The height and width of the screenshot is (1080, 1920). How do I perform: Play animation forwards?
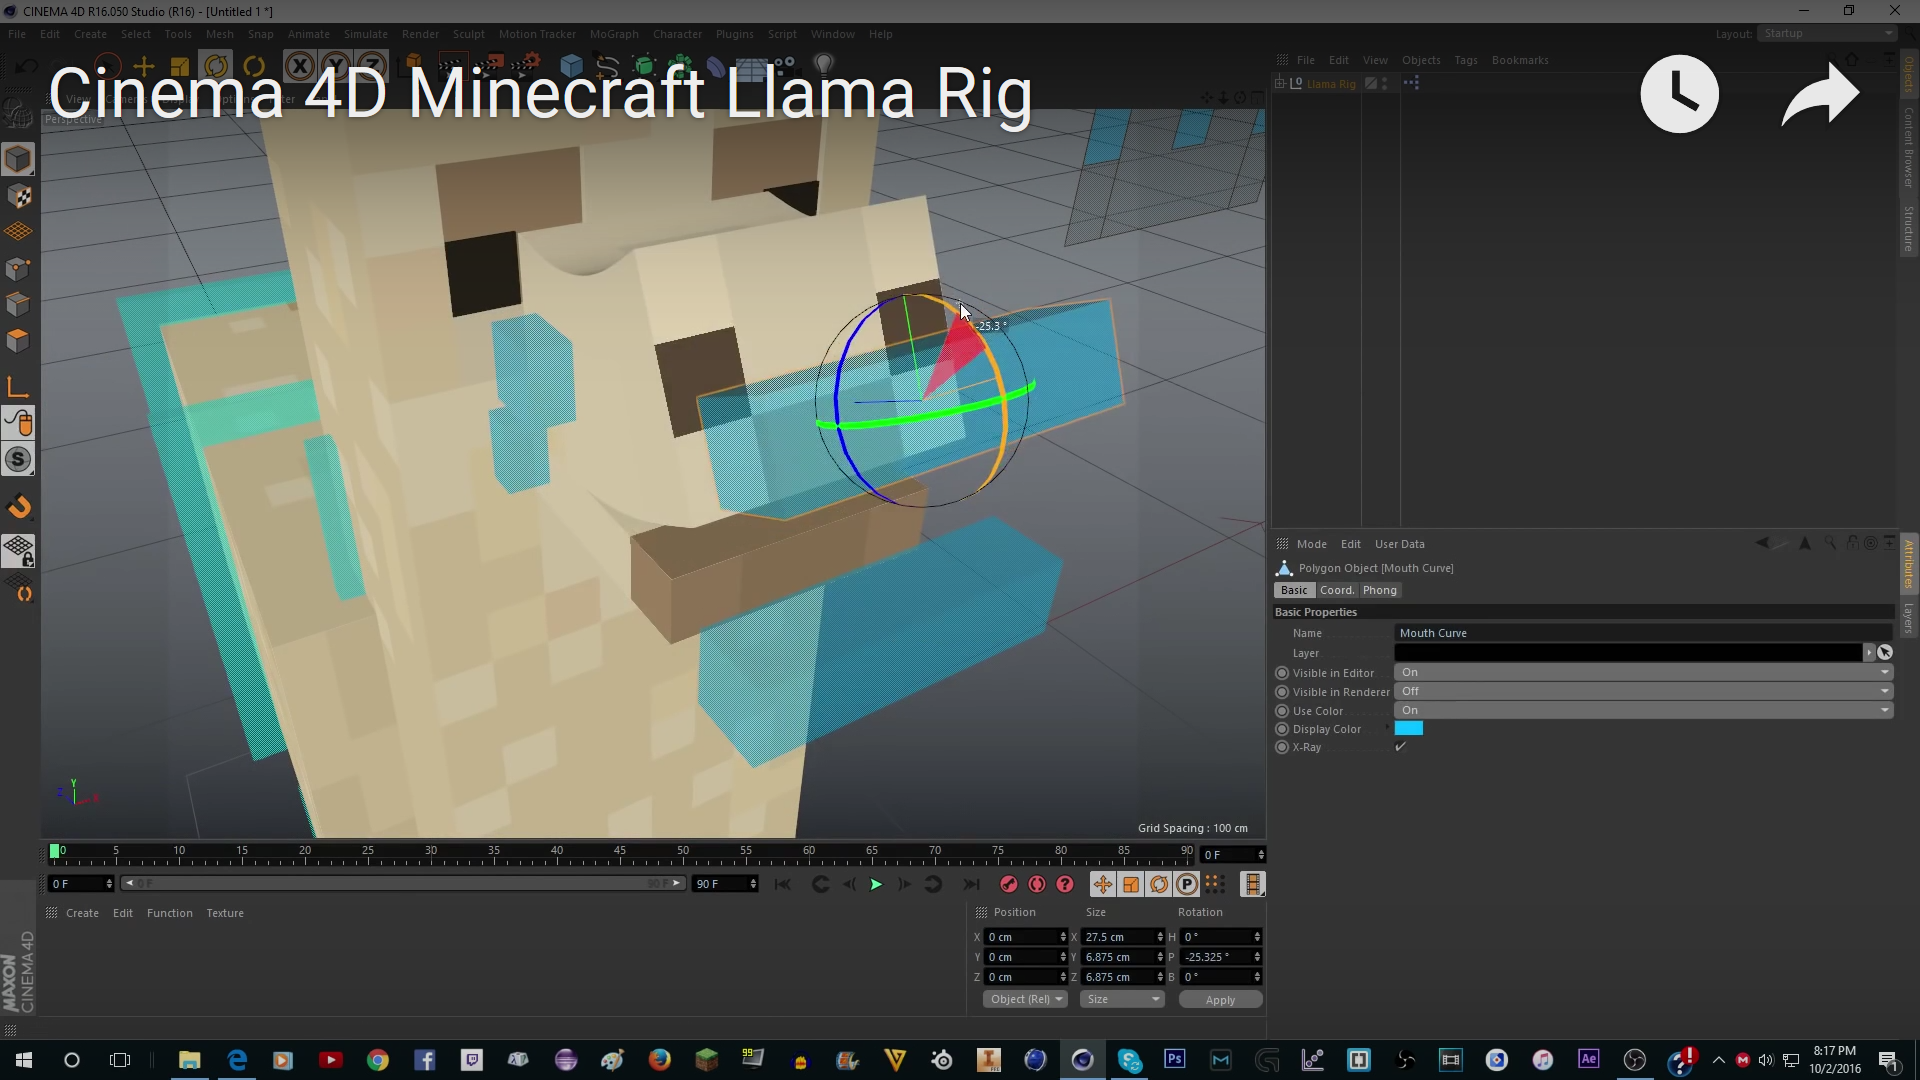(x=876, y=884)
